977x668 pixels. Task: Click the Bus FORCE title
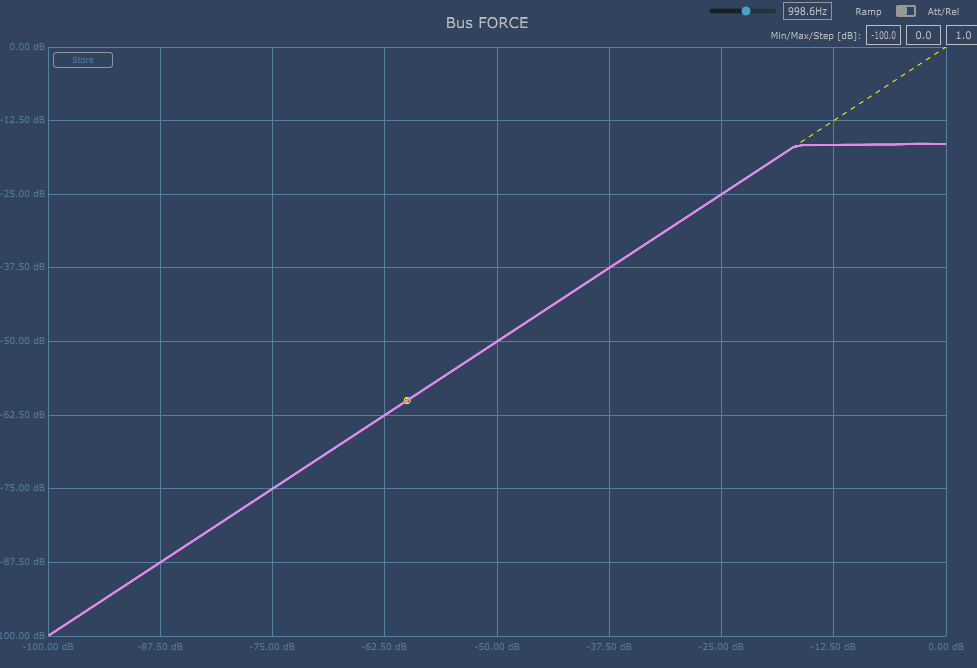(487, 22)
